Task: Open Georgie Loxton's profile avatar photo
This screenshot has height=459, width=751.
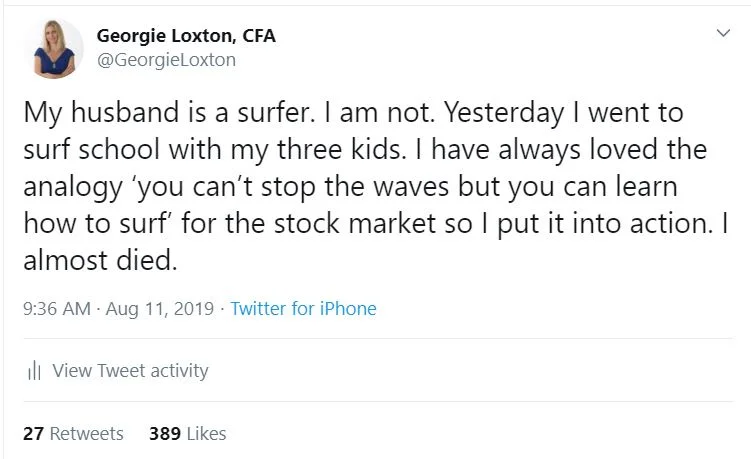Action: click(x=53, y=48)
